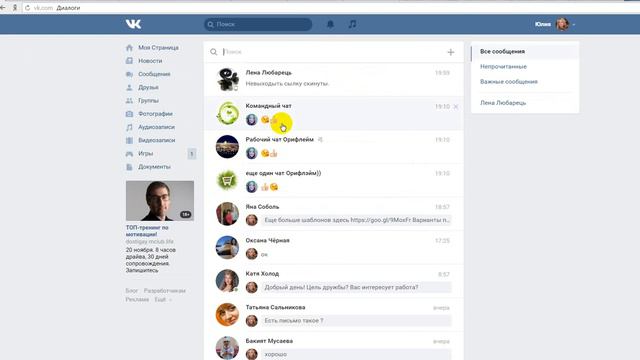
Task: Open Фотографии from sidebar
Action: (x=155, y=114)
